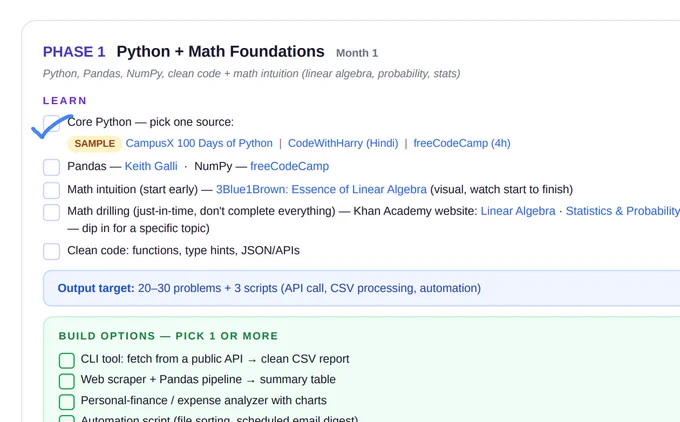Viewport: 680px width, 422px height.
Task: Check the Clean code checkbox
Action: (x=52, y=251)
